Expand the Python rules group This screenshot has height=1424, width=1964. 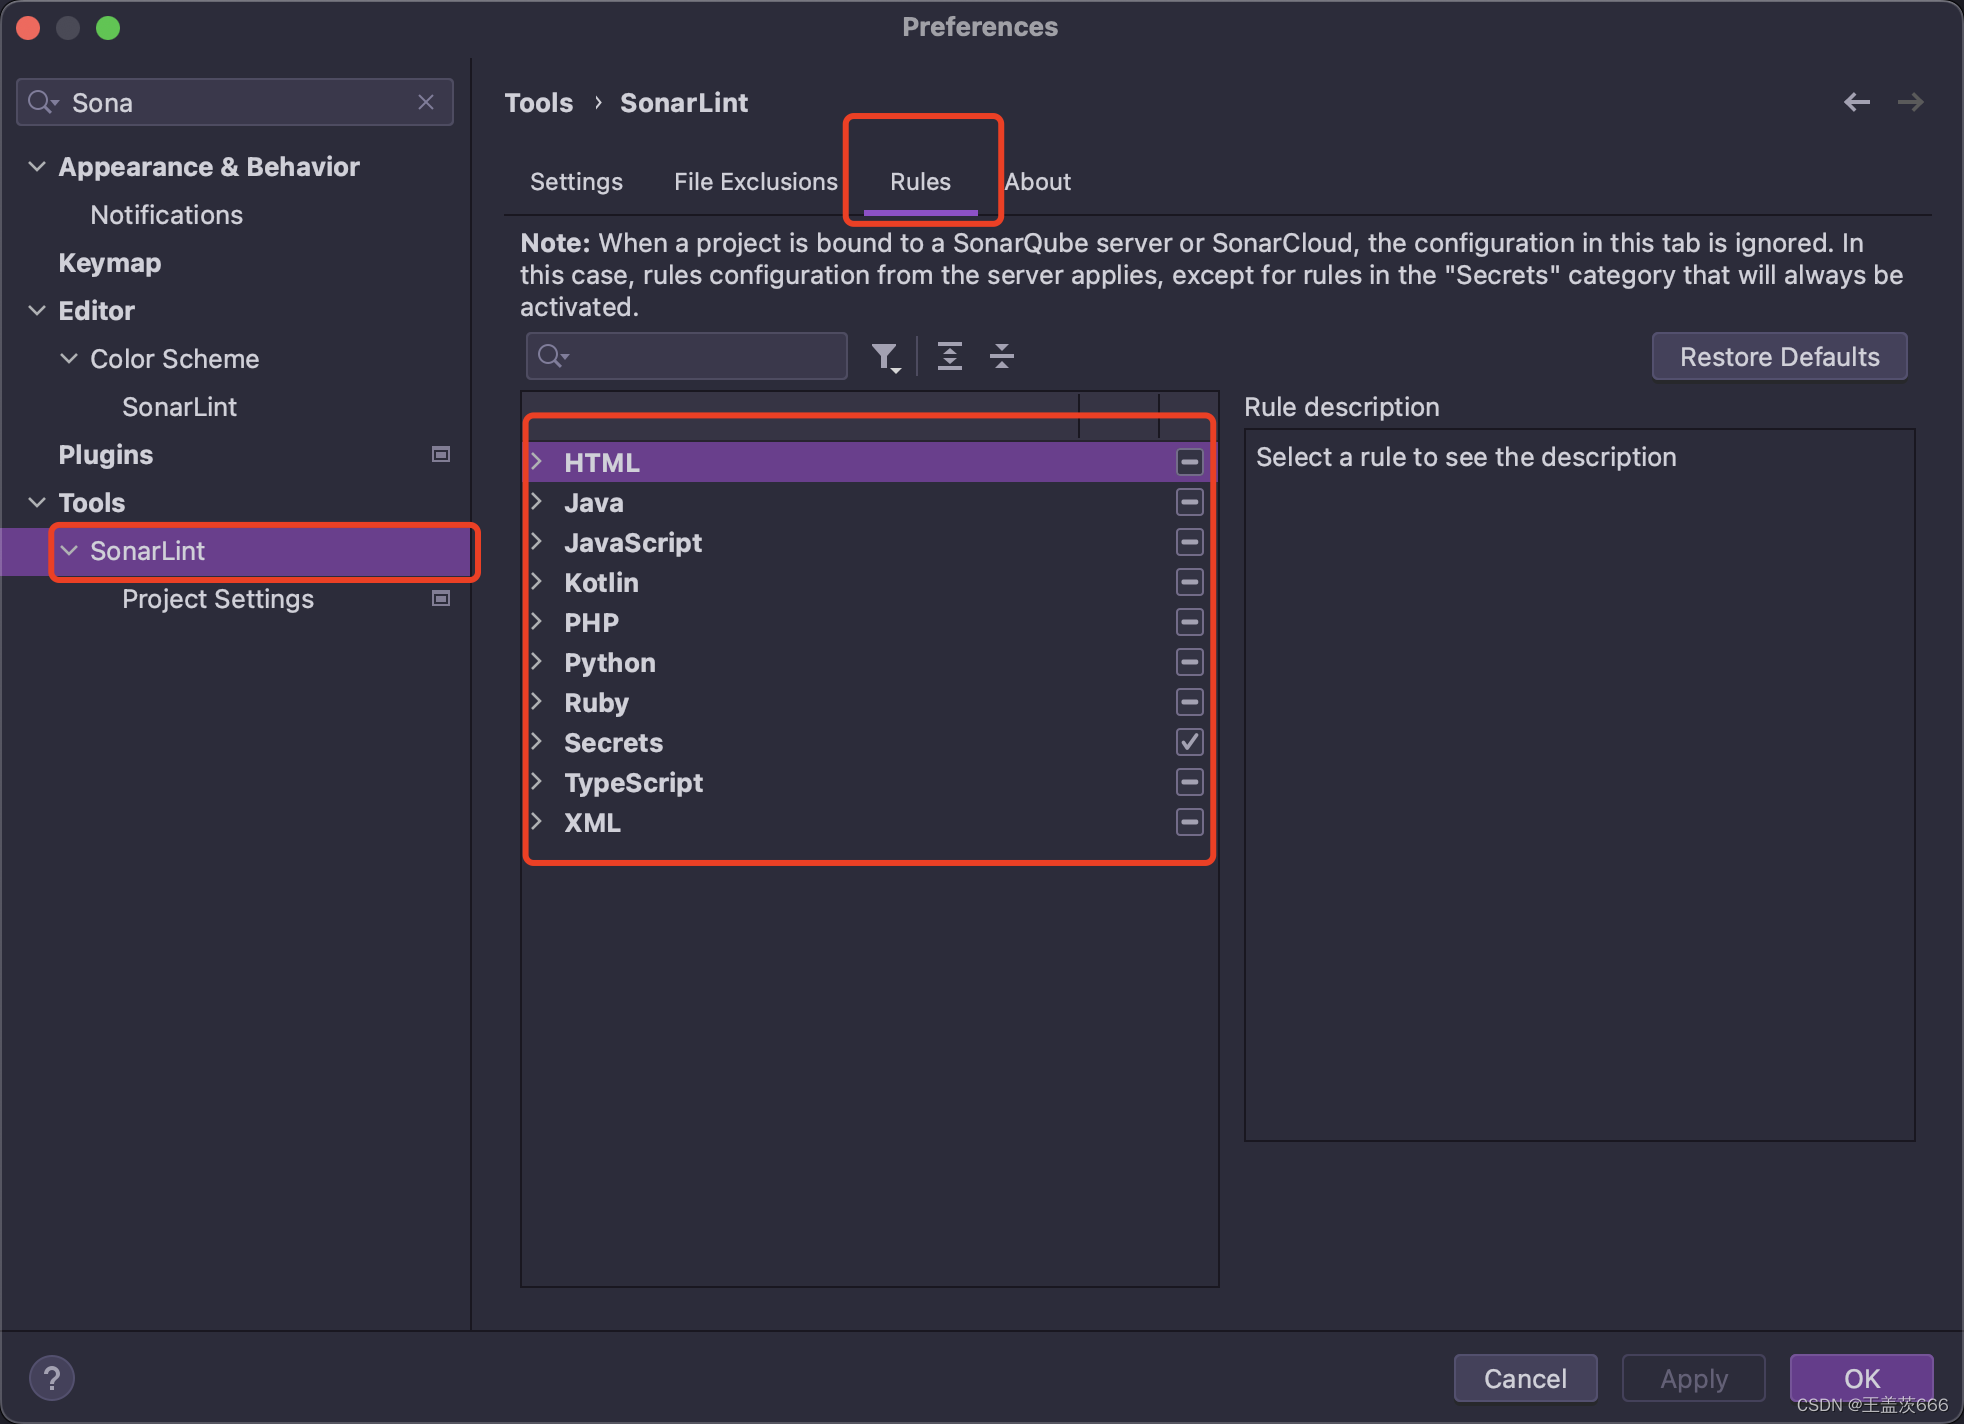pos(537,661)
